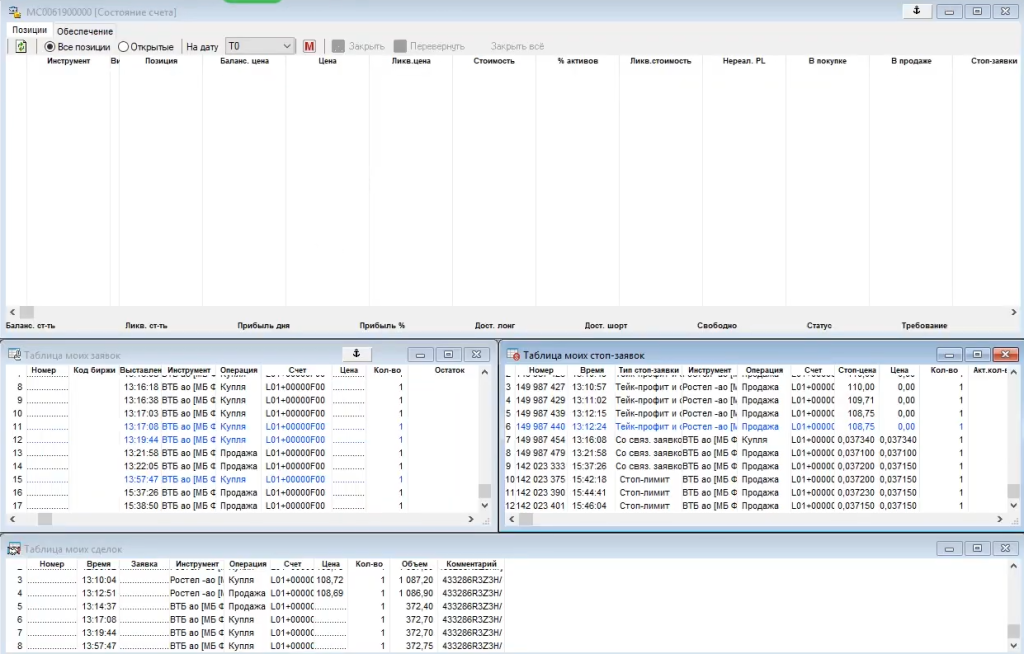Select the "Все позиции" radio button
This screenshot has height=654, width=1024.
tap(50, 47)
